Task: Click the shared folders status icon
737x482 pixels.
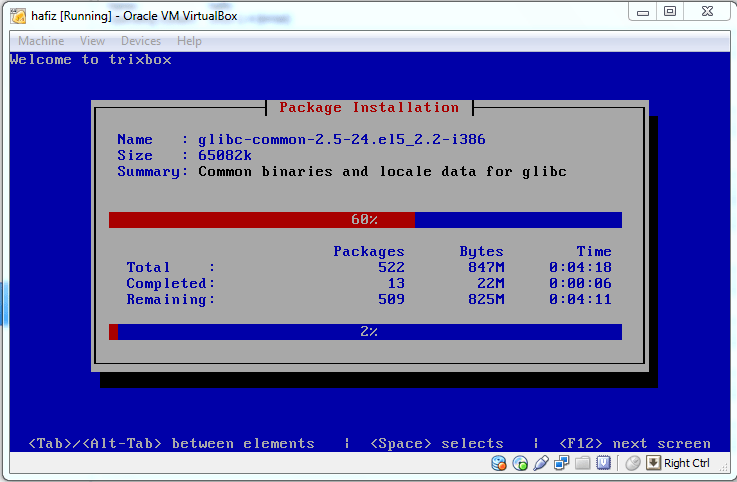Action: coord(582,463)
